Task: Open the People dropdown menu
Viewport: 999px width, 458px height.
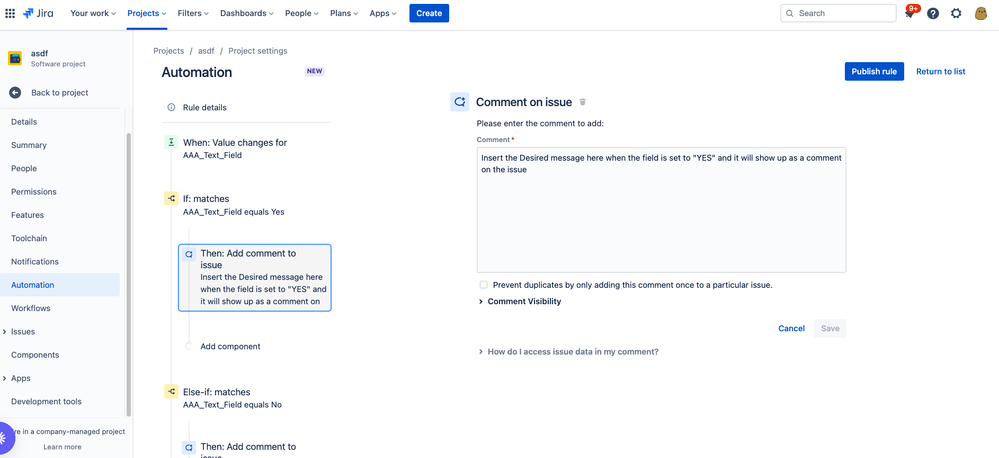Action: tap(302, 13)
